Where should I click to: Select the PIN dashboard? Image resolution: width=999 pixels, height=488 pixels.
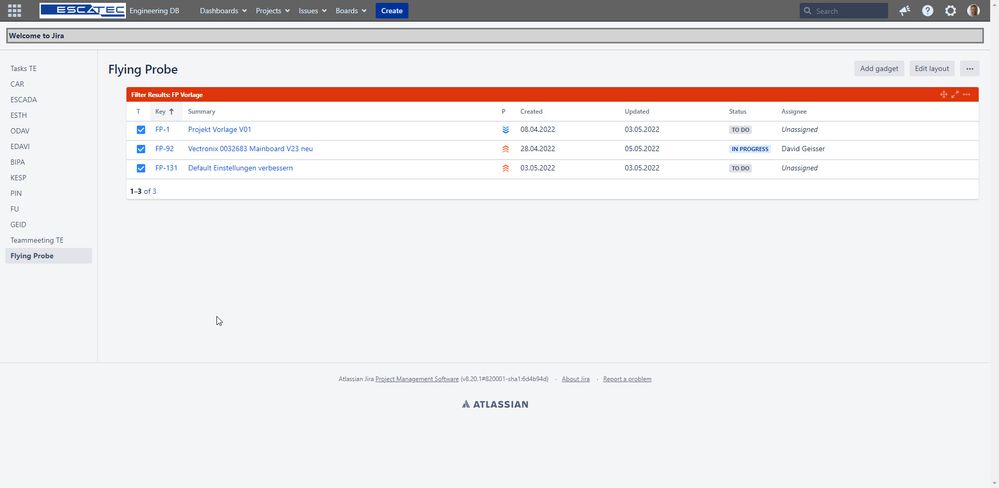pos(48,193)
